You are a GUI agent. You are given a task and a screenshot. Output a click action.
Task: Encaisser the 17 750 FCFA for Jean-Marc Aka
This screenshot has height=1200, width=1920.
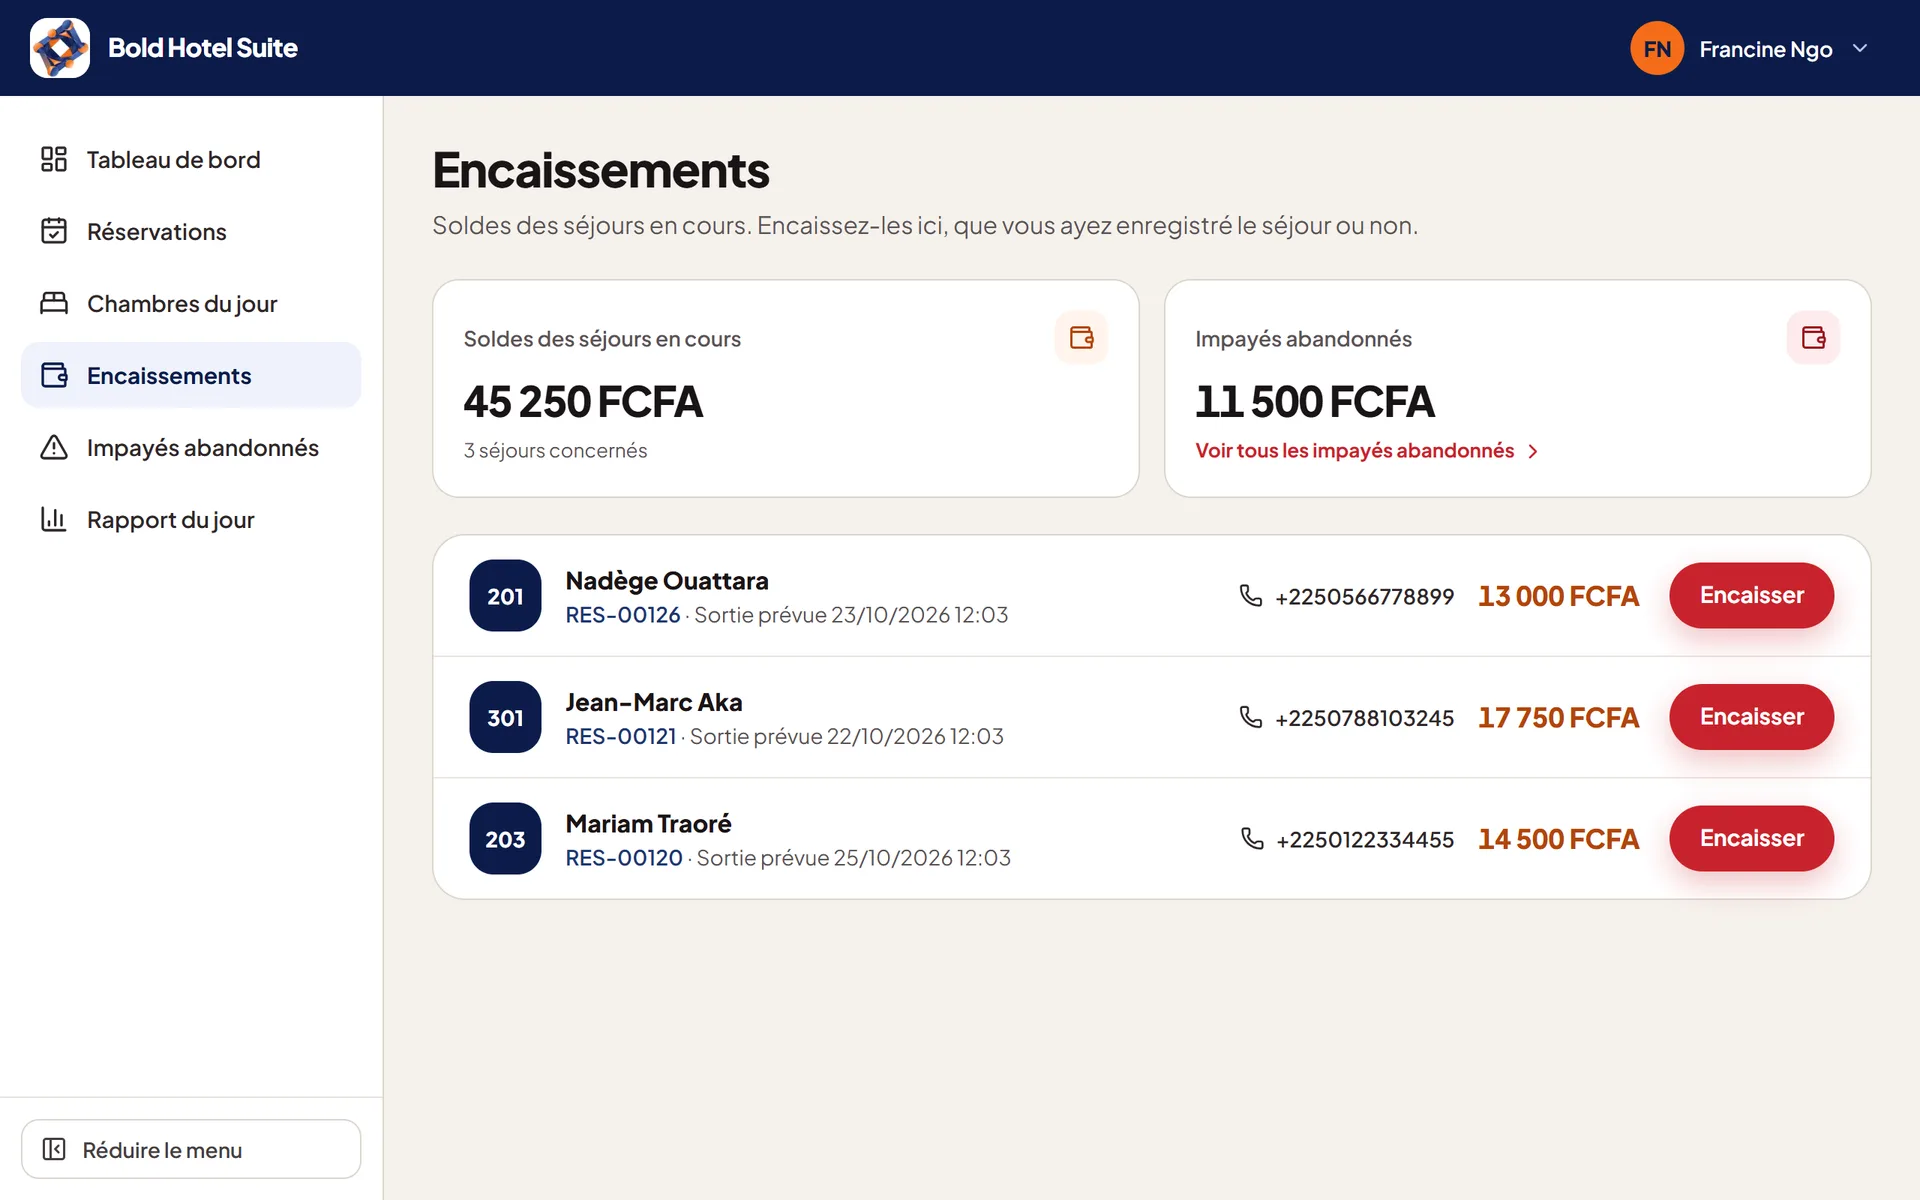[1751, 717]
